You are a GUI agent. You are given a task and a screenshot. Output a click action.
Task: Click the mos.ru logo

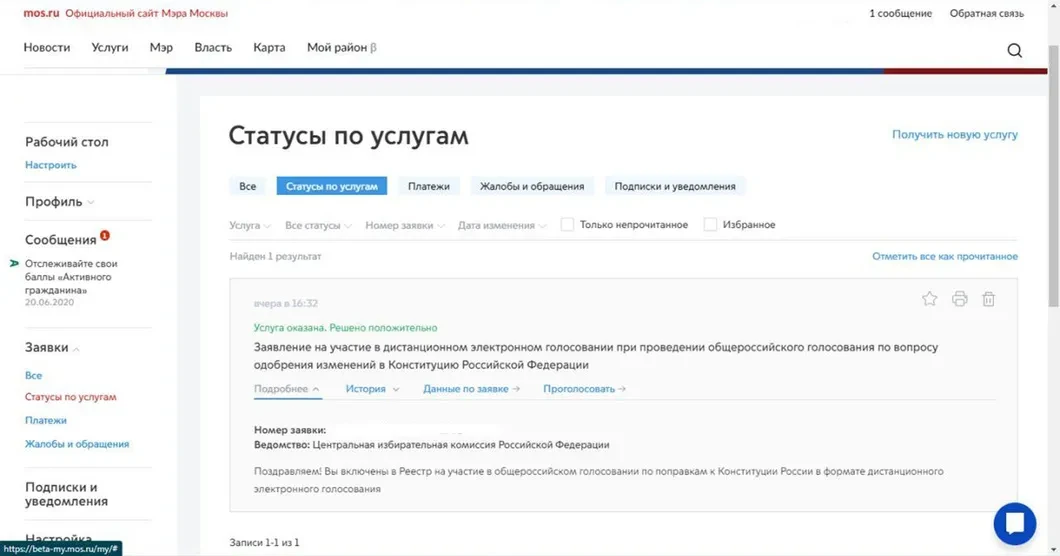tap(41, 13)
